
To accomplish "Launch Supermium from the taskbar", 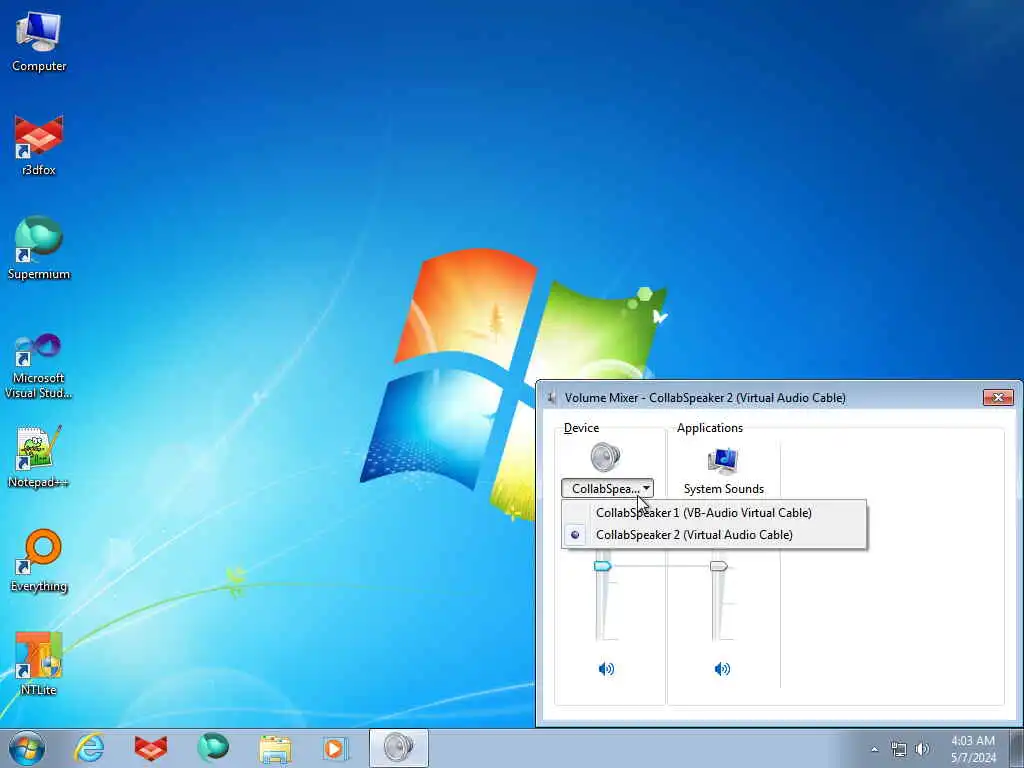I will (213, 748).
